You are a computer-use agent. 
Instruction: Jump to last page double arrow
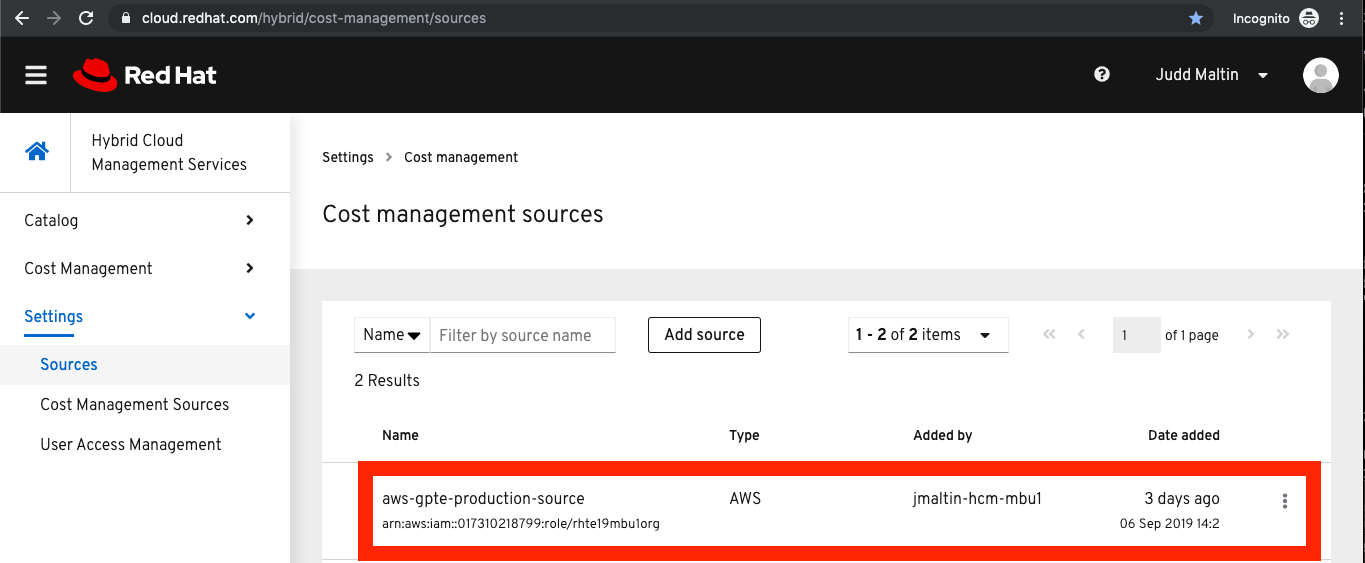click(1283, 335)
